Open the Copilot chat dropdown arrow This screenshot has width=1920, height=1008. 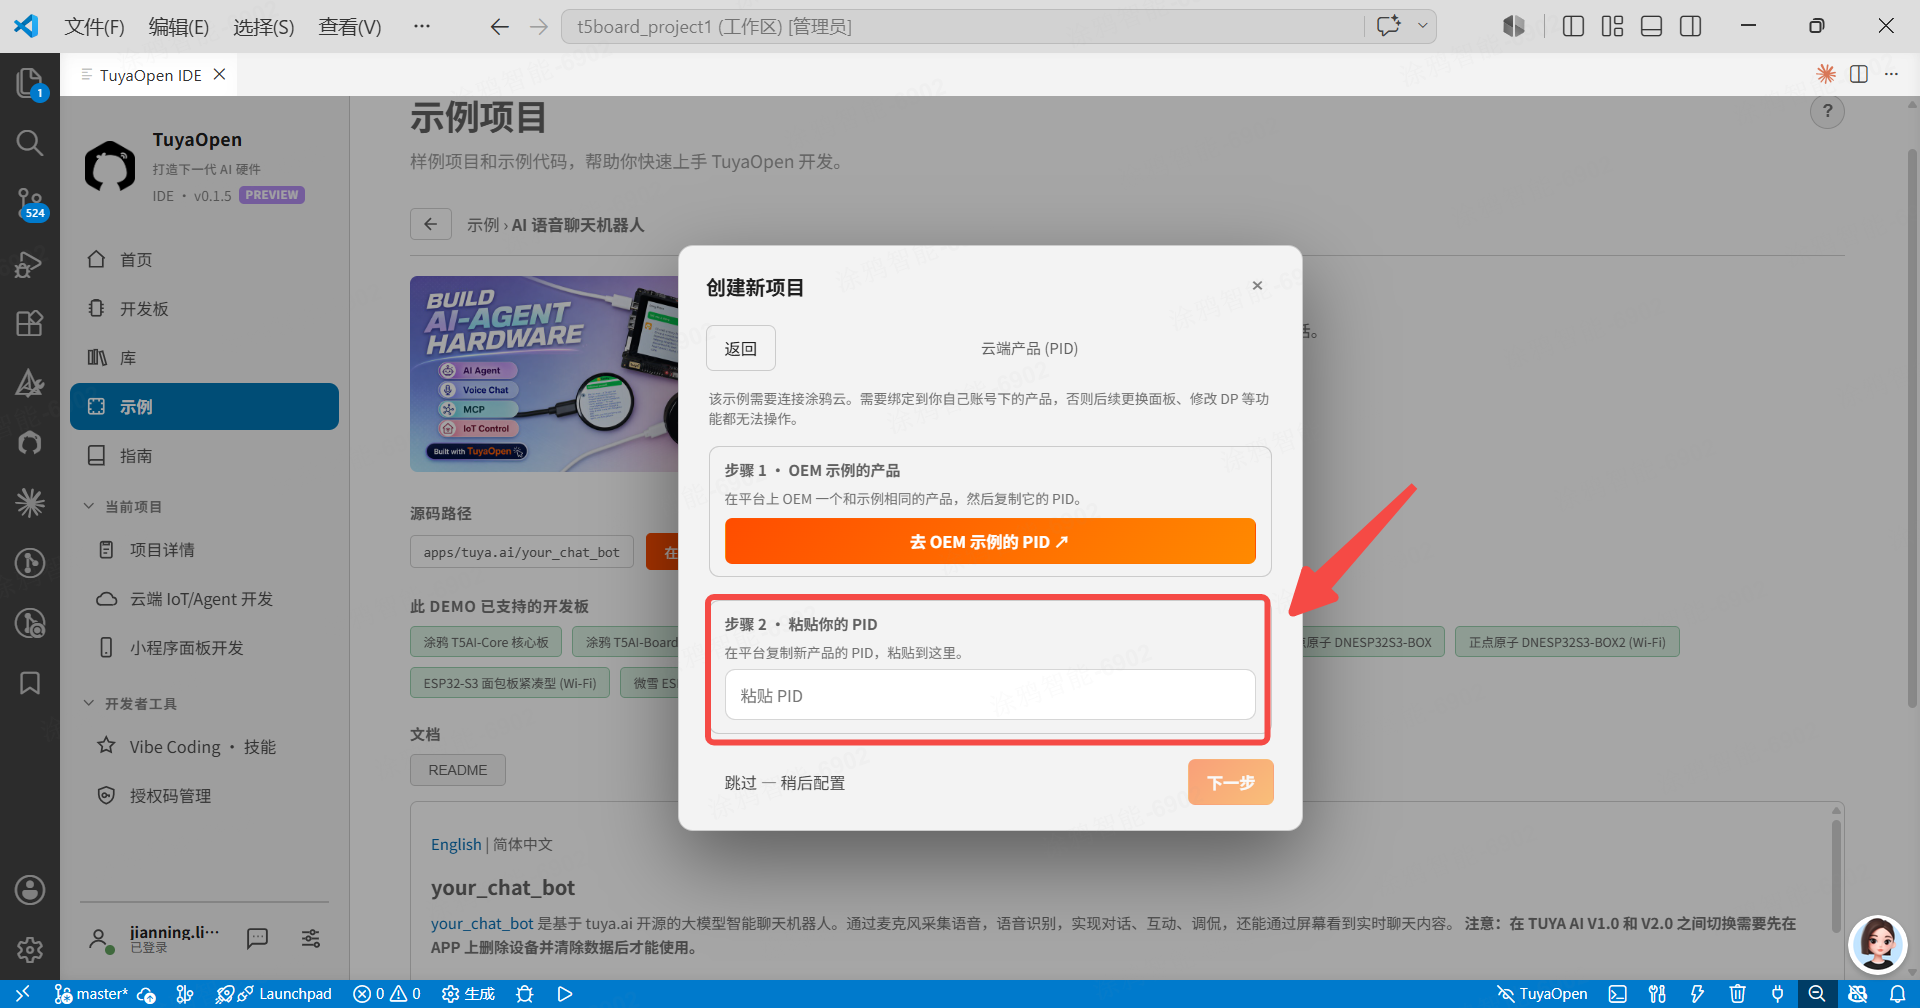1422,27
